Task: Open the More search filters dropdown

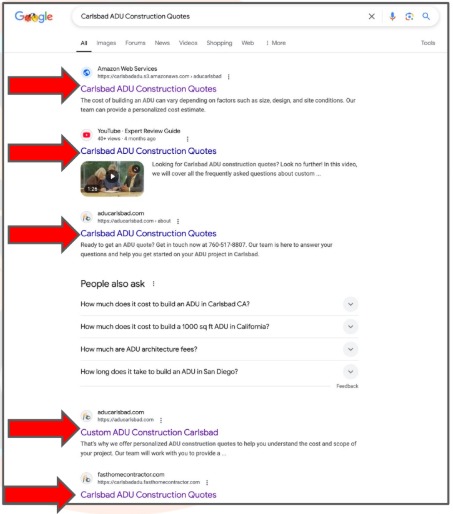Action: 276,43
